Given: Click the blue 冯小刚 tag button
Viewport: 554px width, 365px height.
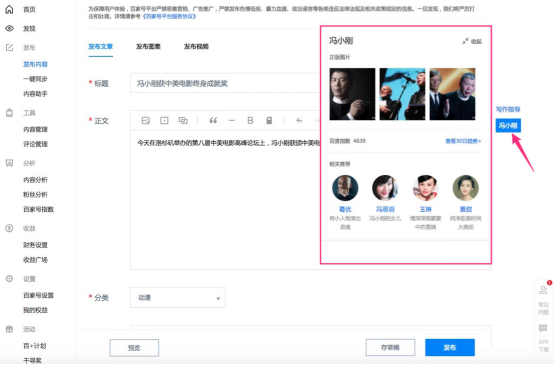Looking at the screenshot, I should click(508, 125).
